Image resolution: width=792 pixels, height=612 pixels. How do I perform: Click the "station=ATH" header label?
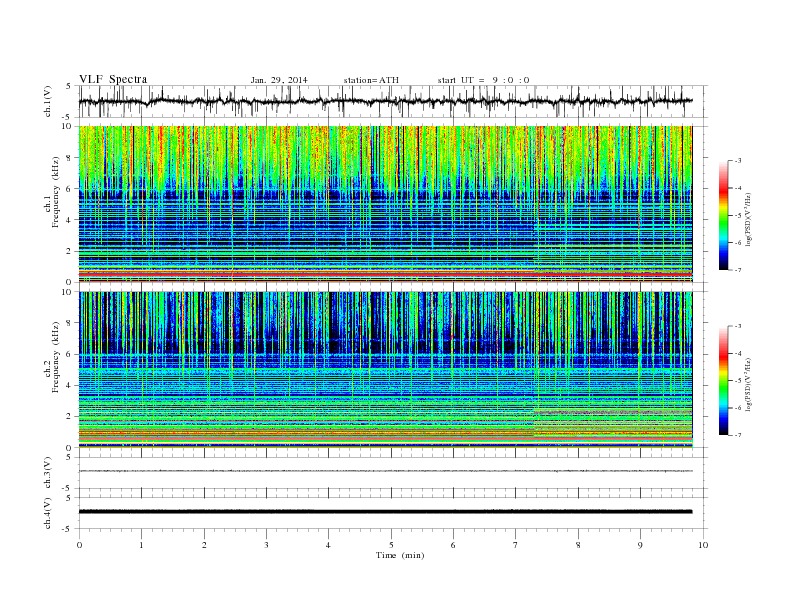(x=371, y=80)
